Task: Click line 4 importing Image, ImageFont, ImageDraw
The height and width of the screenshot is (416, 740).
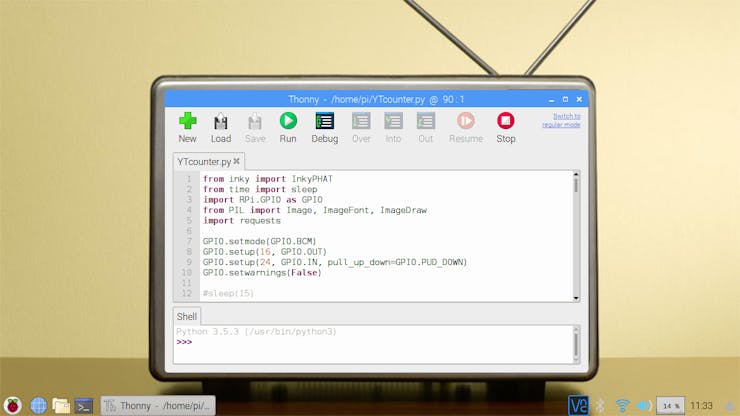Action: pyautogui.click(x=314, y=210)
